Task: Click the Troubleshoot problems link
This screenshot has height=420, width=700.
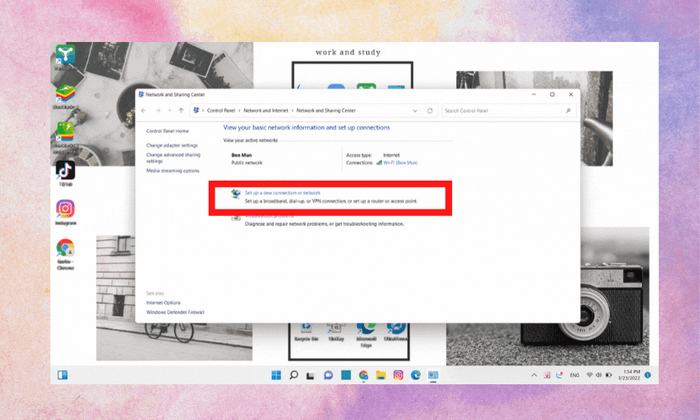Action: click(270, 216)
